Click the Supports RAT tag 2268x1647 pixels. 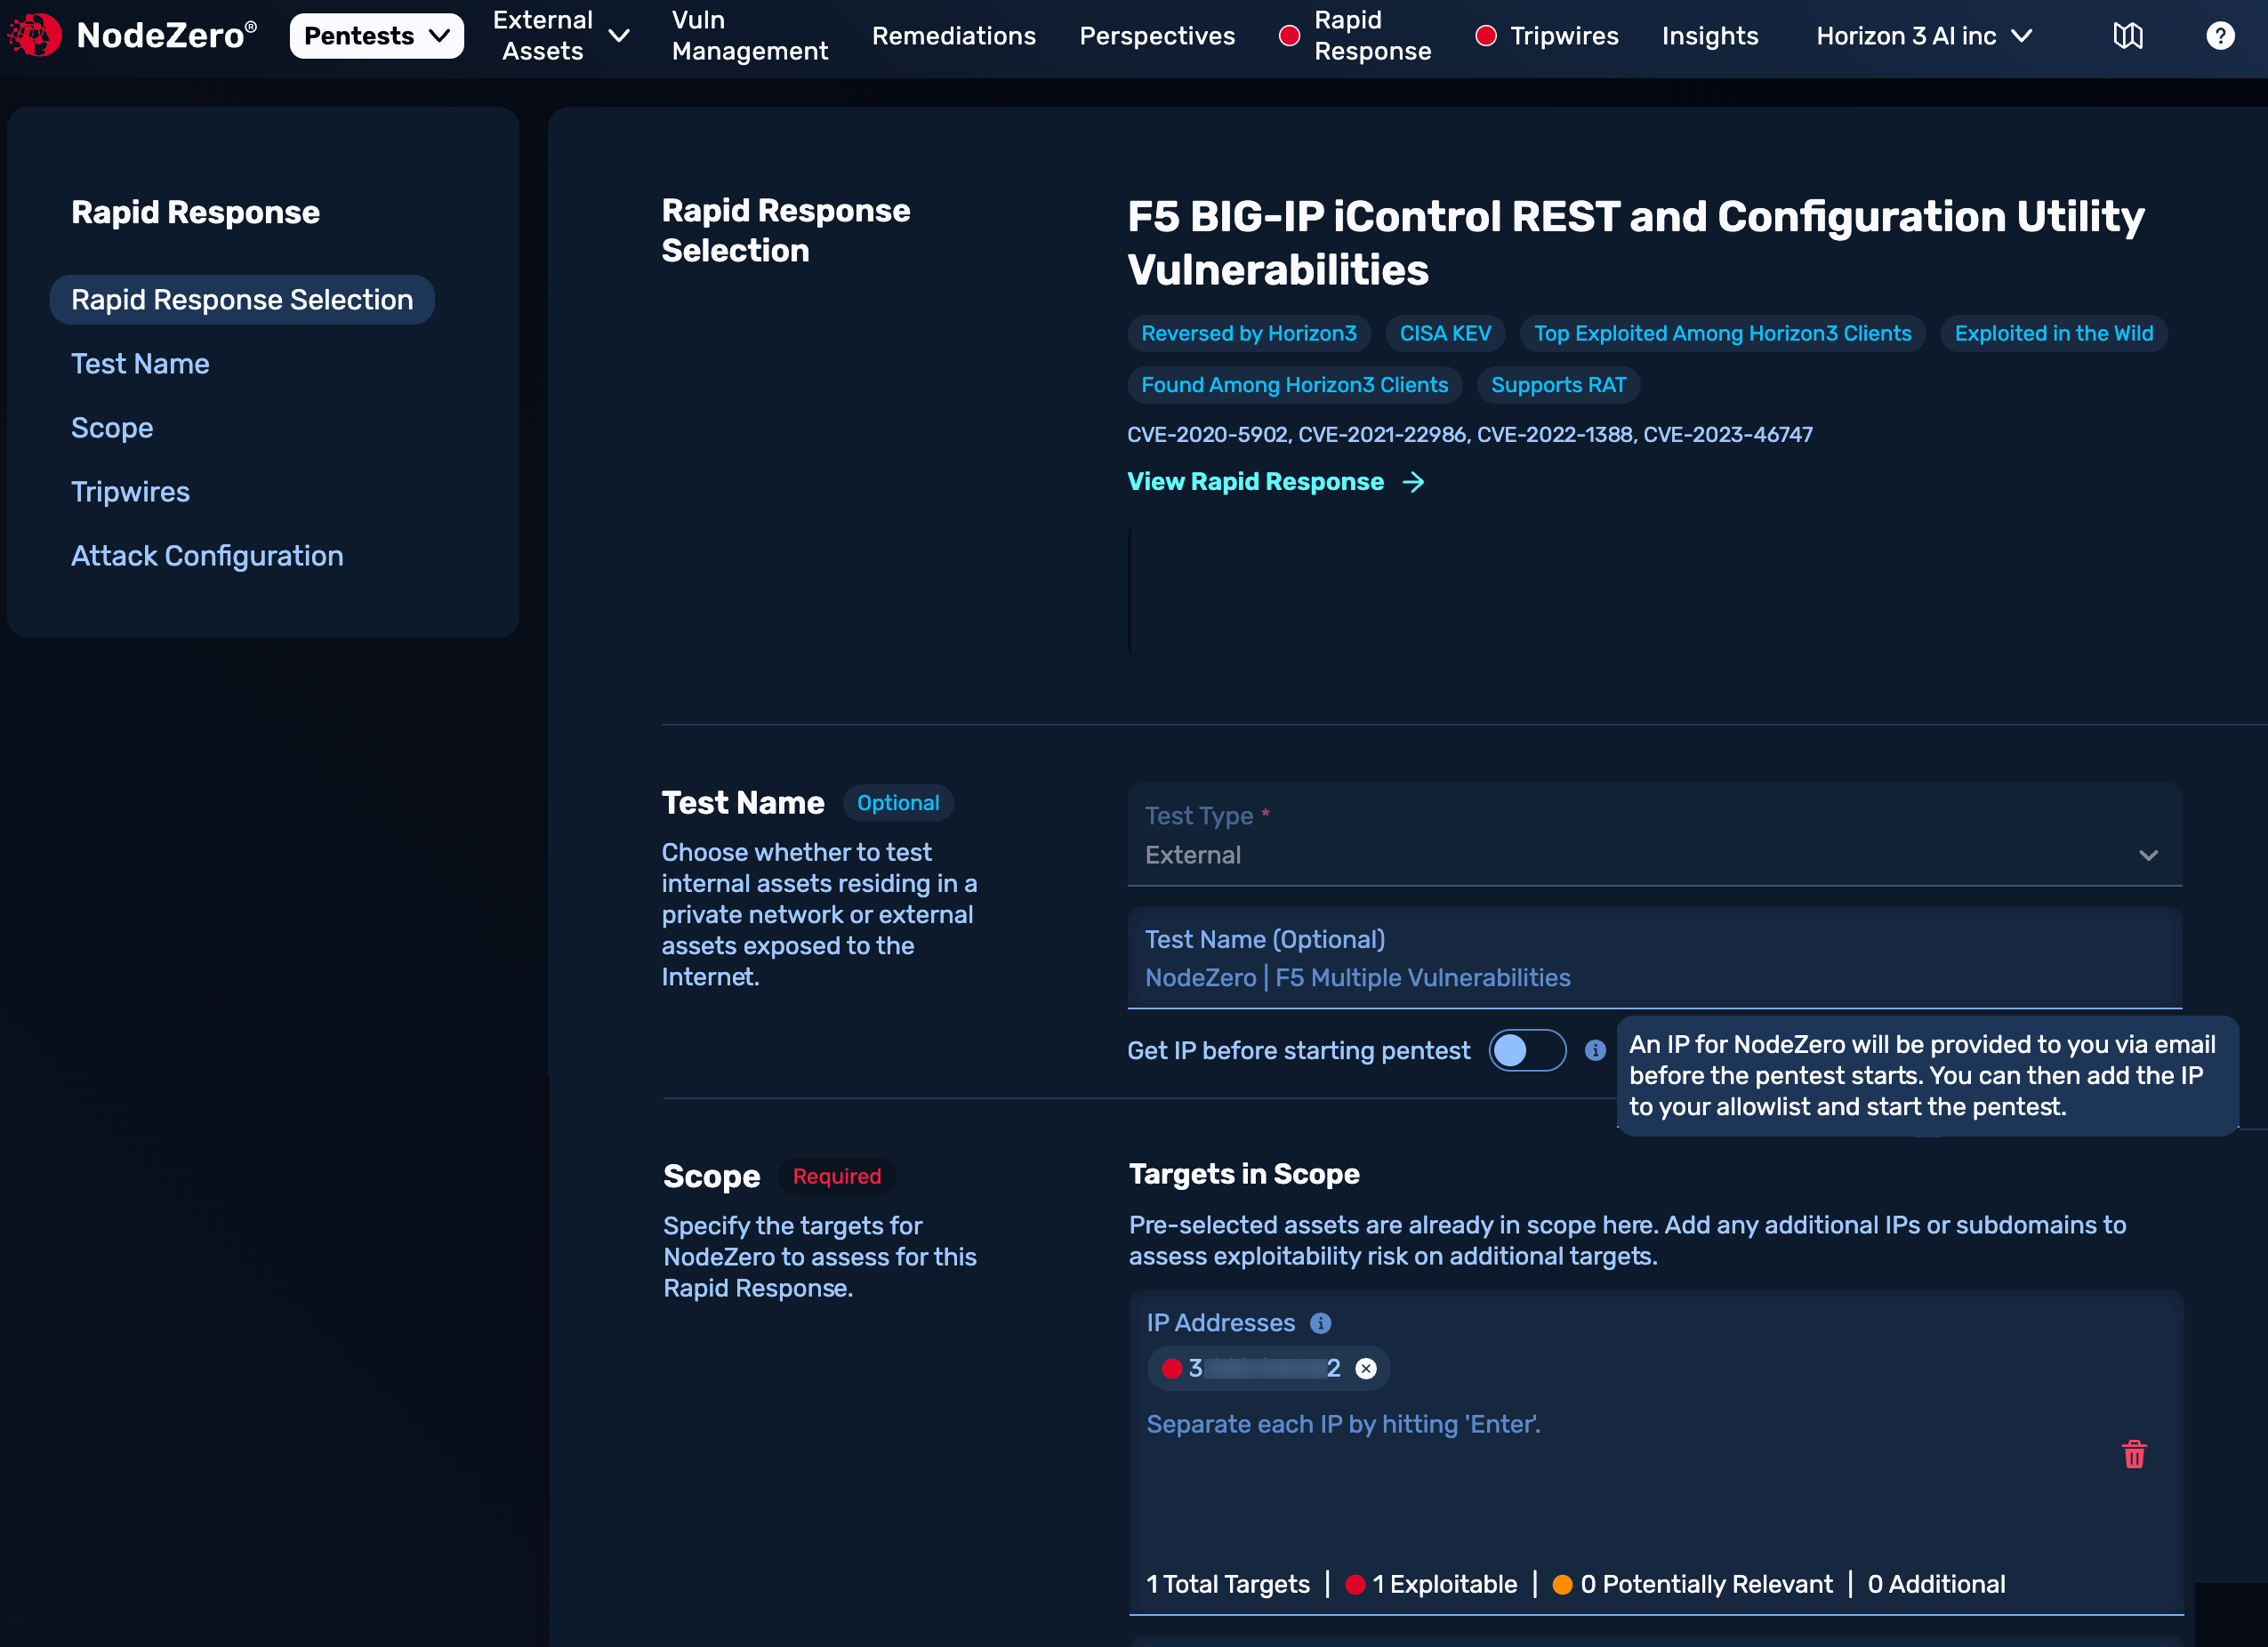[1558, 385]
